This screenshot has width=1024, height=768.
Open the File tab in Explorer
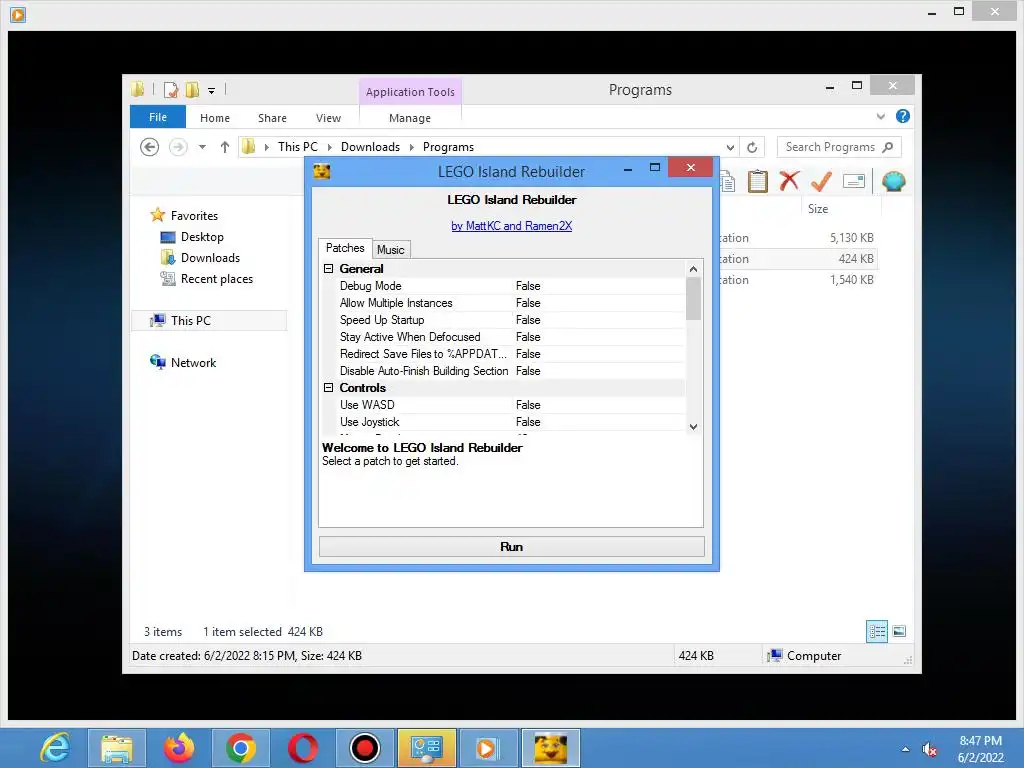[158, 117]
